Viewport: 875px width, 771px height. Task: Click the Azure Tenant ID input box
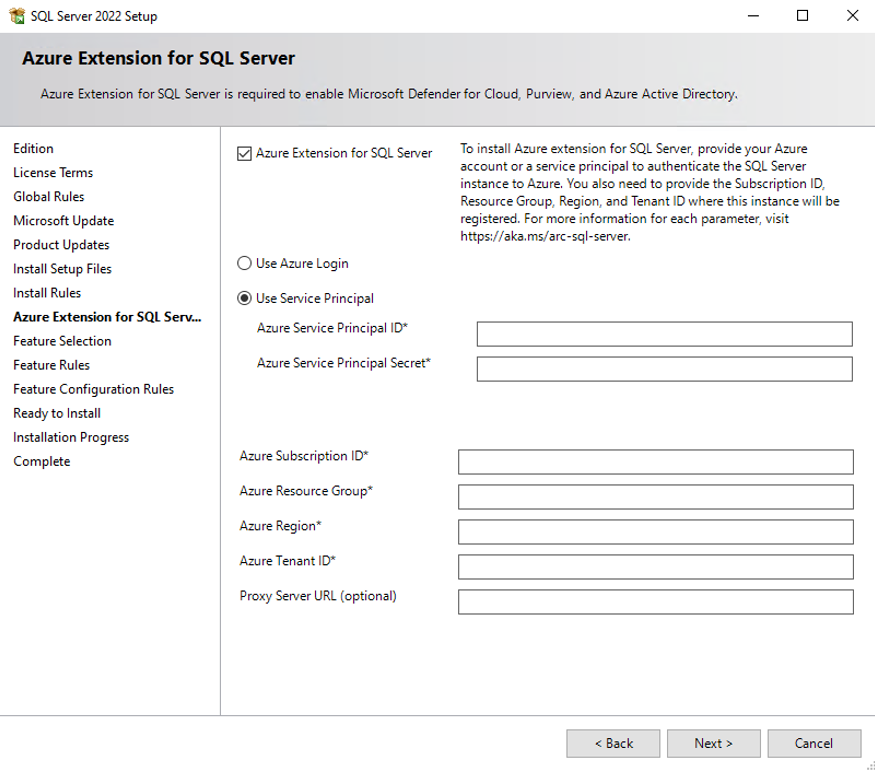[x=656, y=567]
